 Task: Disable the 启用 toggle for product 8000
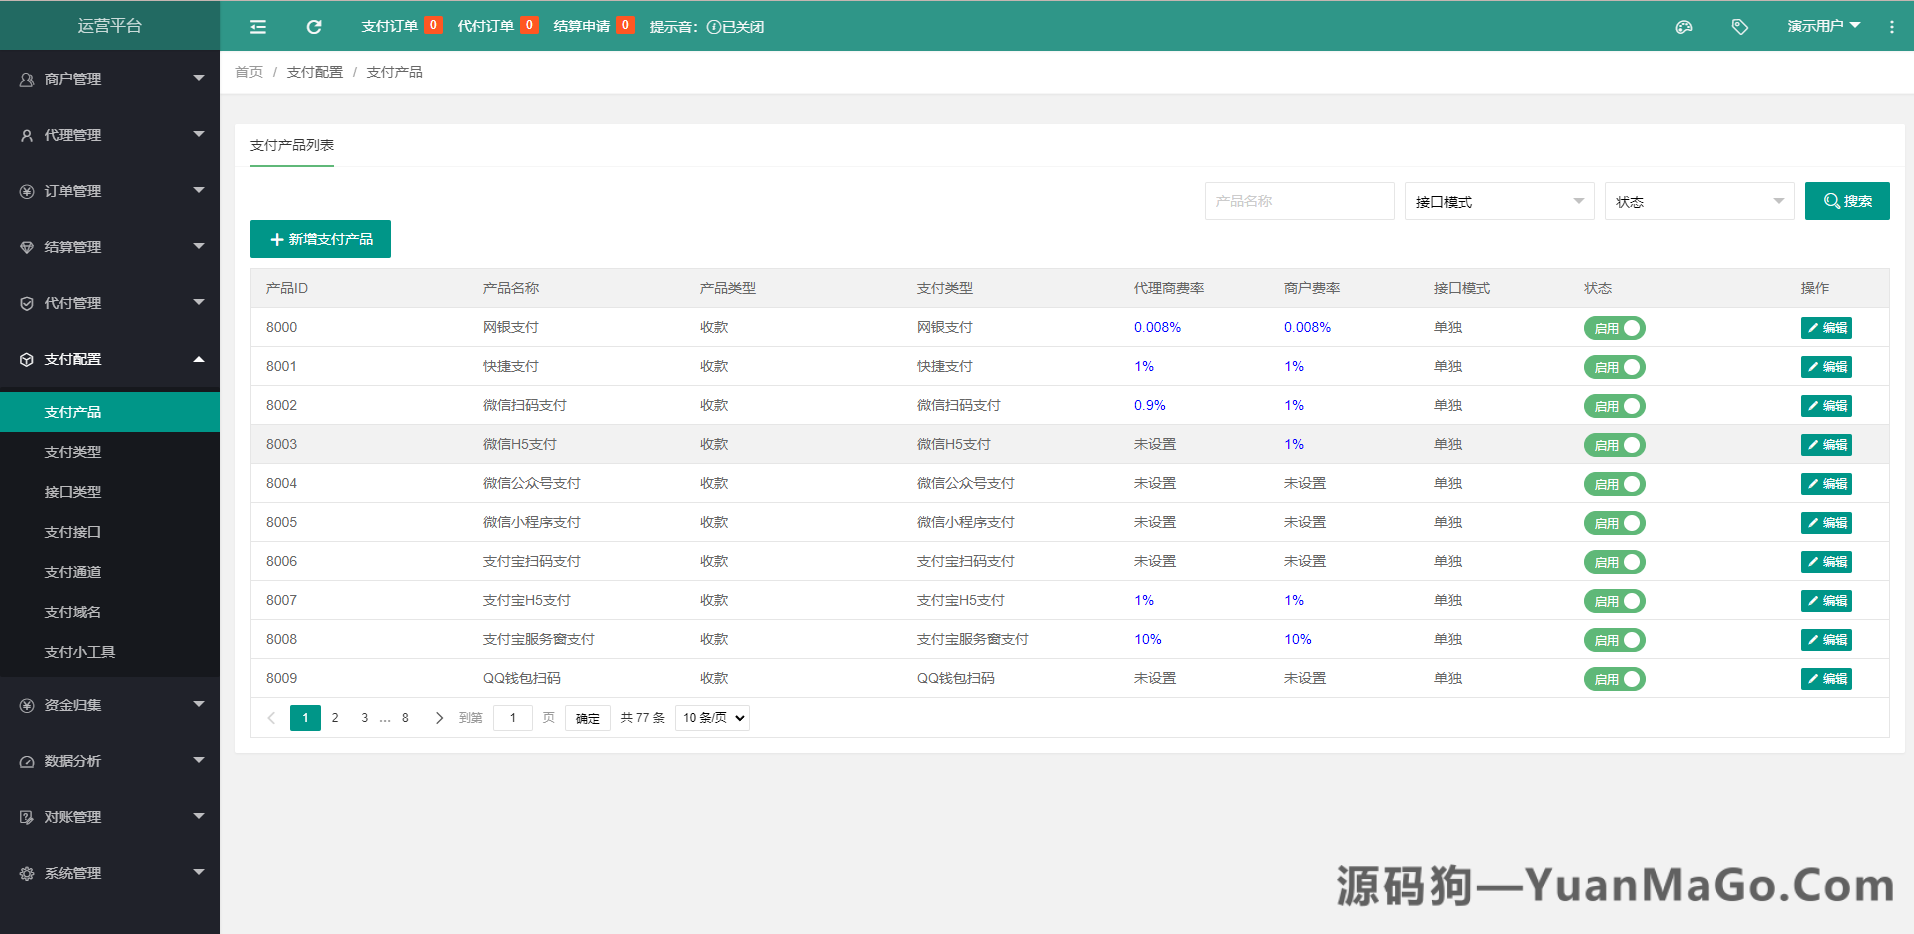click(1614, 327)
